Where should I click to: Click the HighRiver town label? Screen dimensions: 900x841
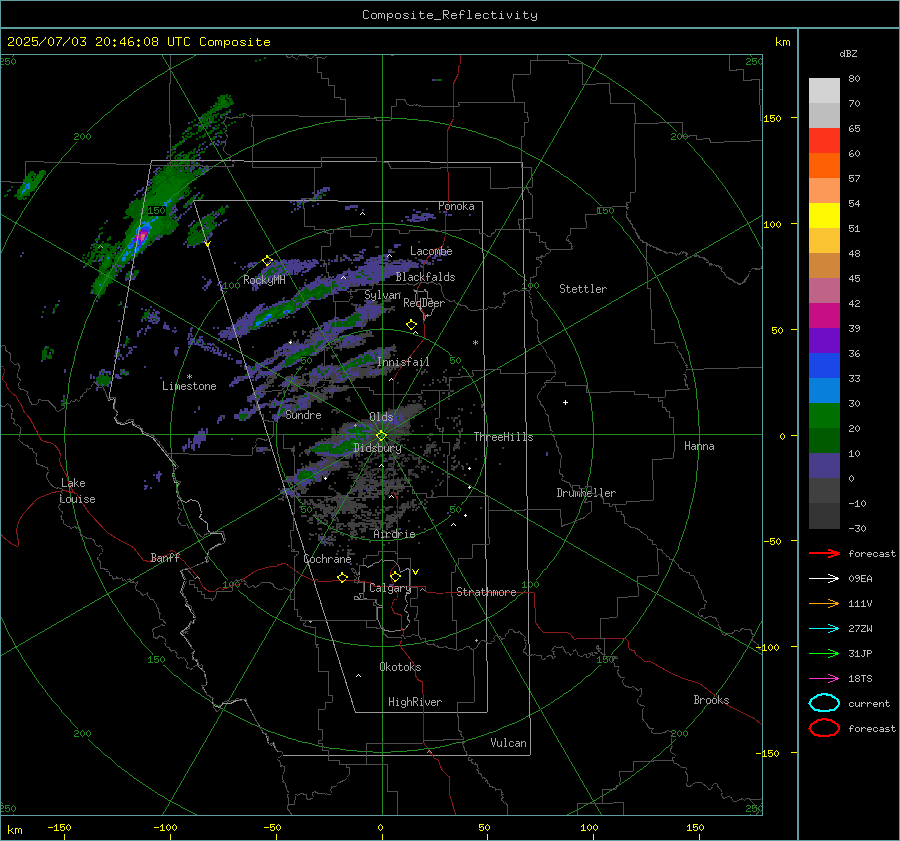click(x=415, y=702)
